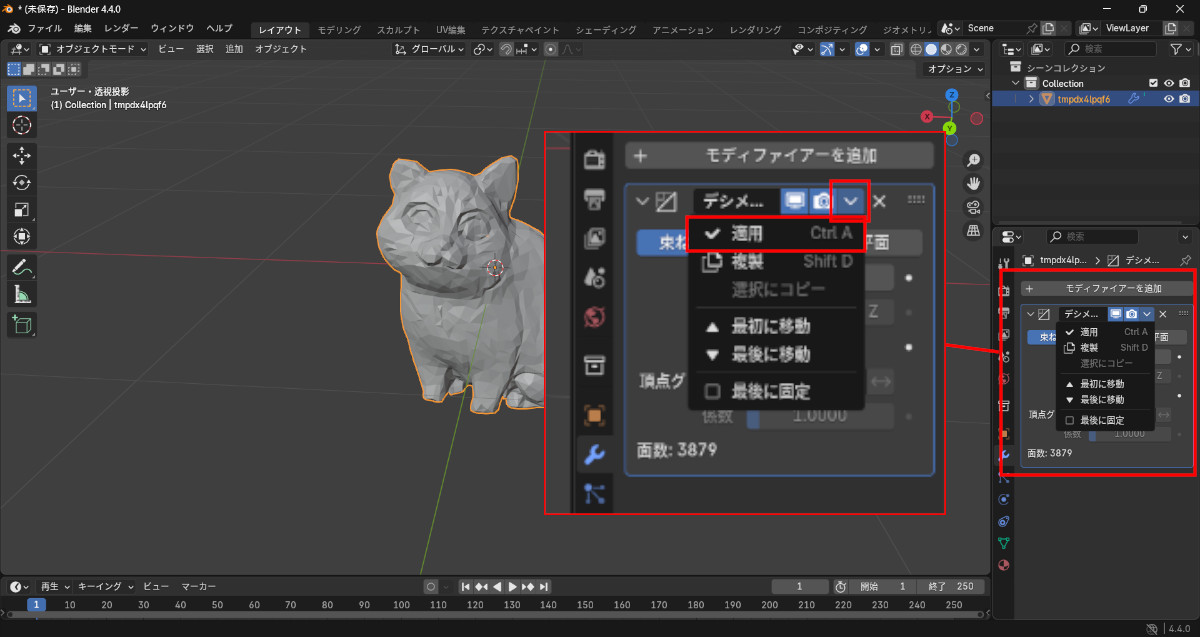
Task: Select the 3D Cursor tool
Action: pyautogui.click(x=22, y=125)
